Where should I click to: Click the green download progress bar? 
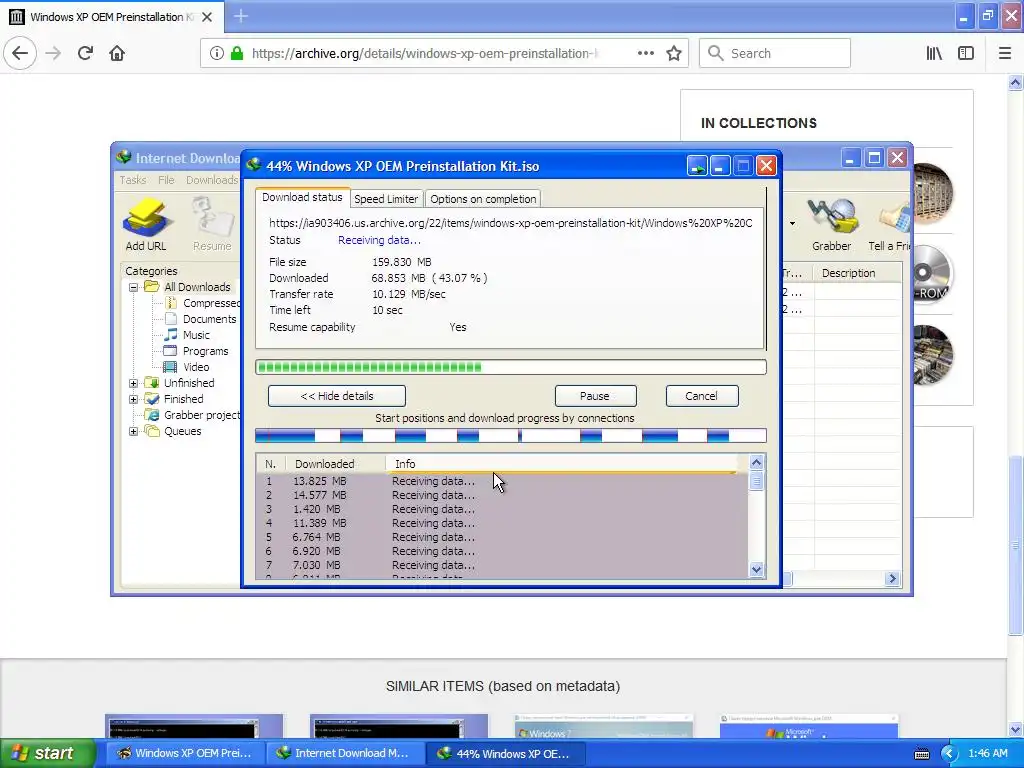click(x=511, y=367)
